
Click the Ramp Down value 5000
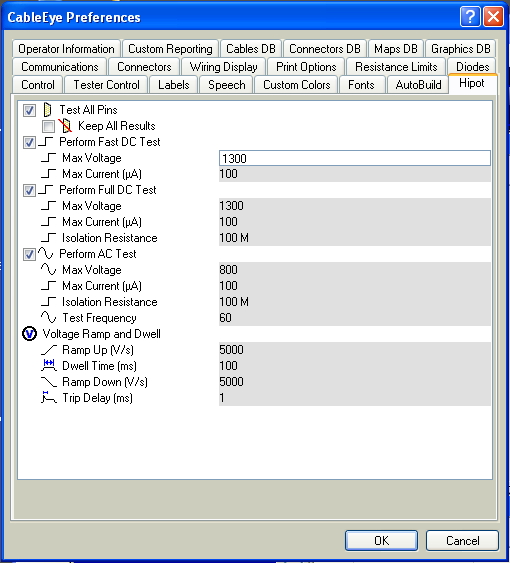pos(355,382)
